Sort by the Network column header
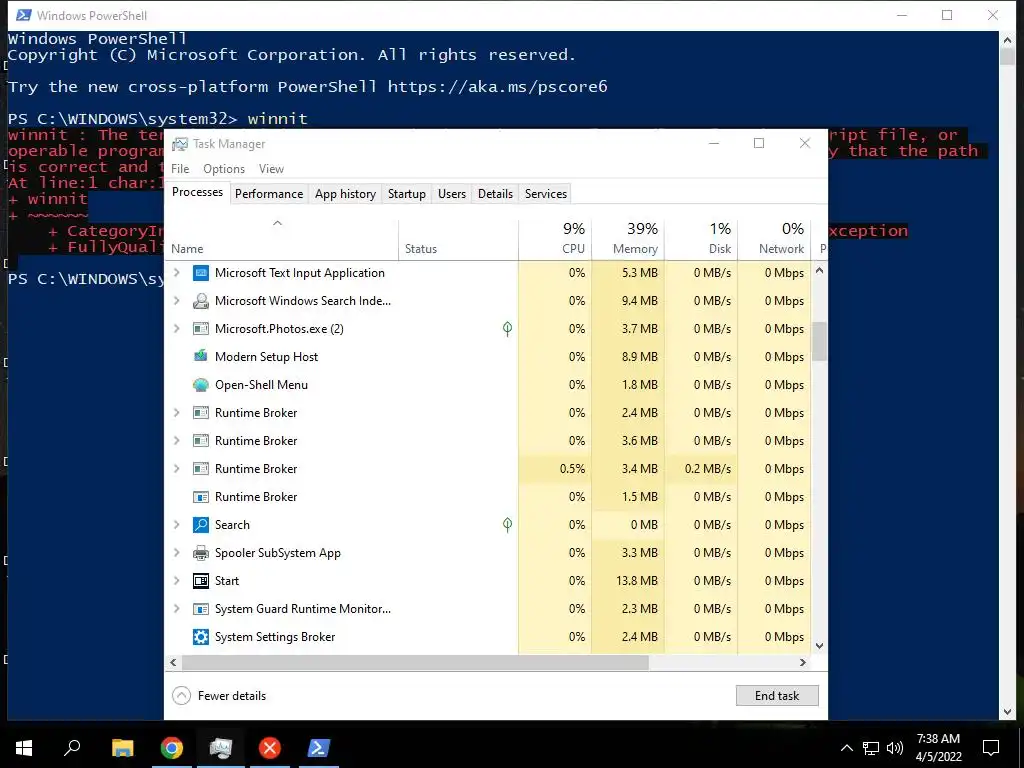1024x768 pixels. [774, 240]
